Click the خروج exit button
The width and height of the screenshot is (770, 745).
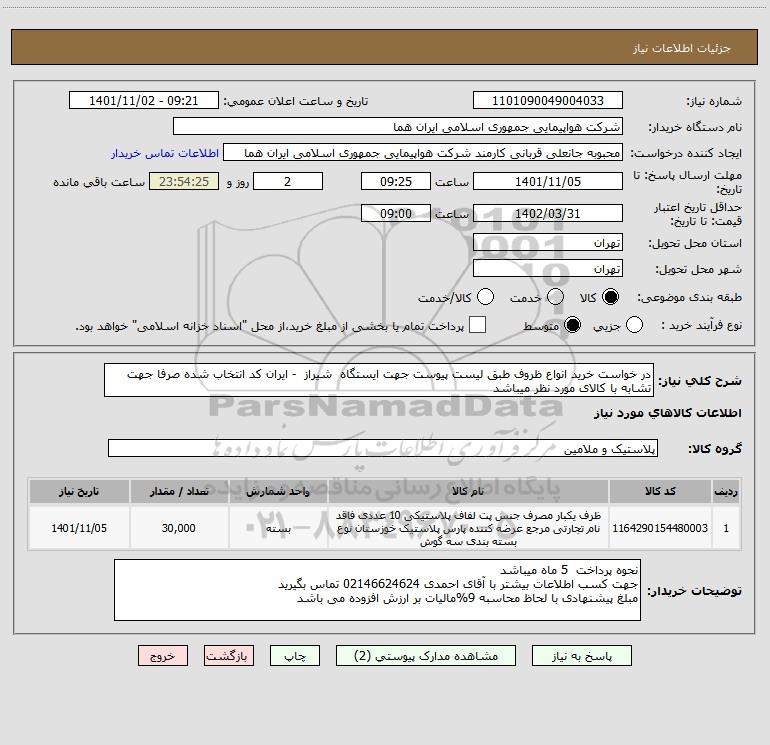(163, 656)
